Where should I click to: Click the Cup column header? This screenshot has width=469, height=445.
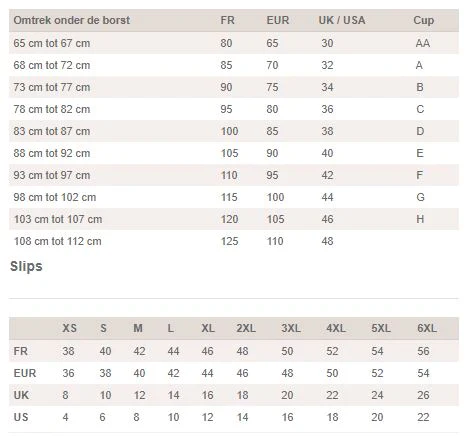tap(424, 20)
